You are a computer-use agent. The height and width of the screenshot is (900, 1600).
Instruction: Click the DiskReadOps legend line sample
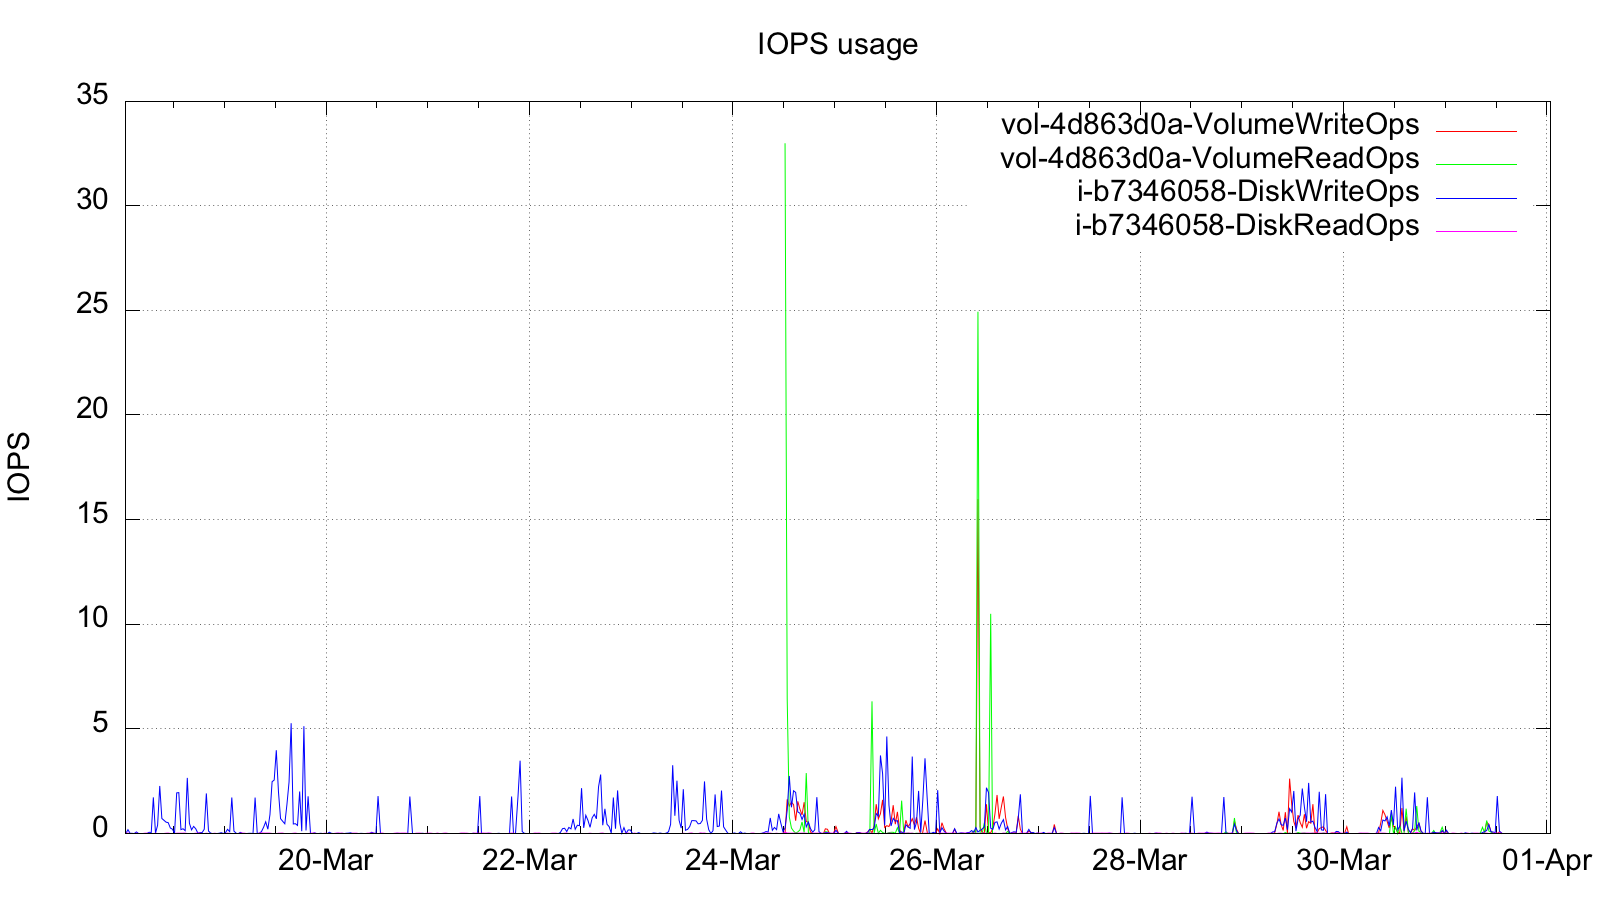pyautogui.click(x=1477, y=231)
